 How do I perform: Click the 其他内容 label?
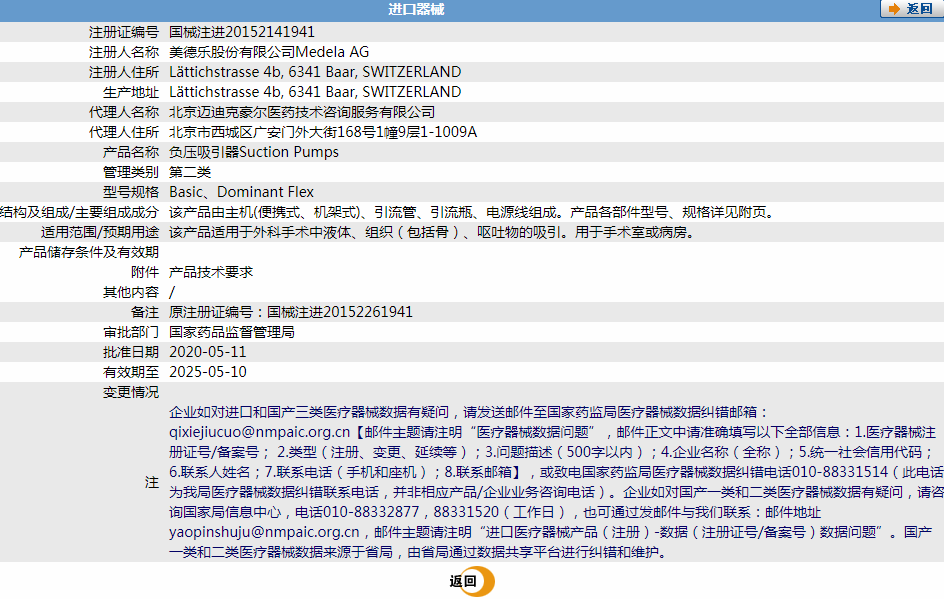[131, 292]
